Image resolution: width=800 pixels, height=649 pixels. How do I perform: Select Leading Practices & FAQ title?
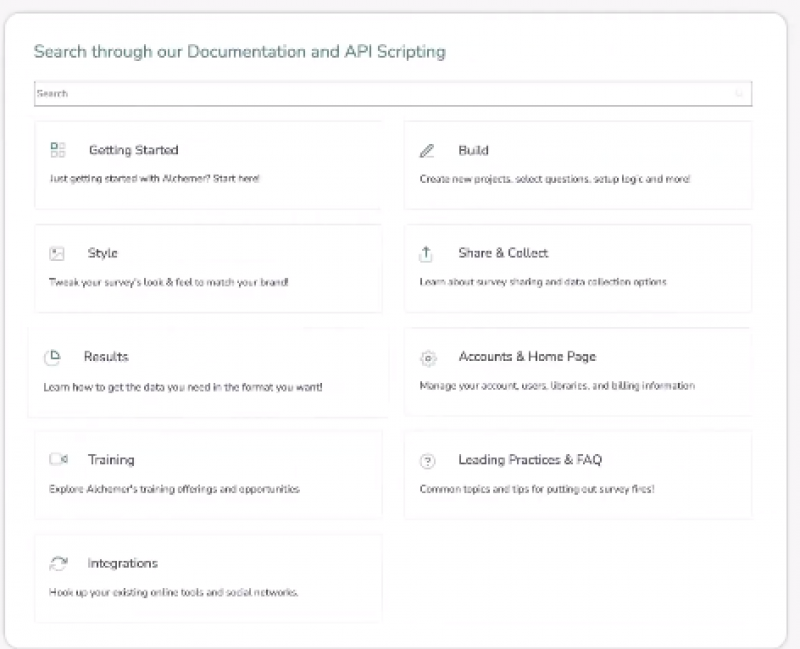[x=530, y=460]
